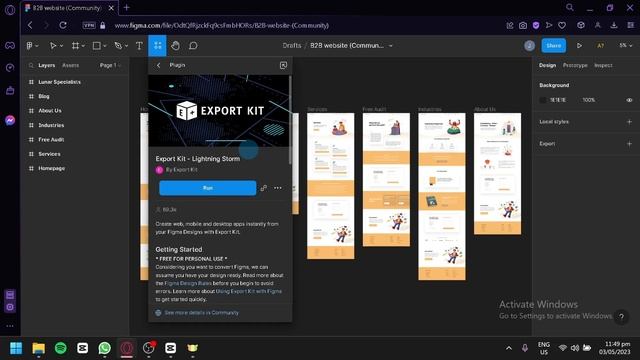Image resolution: width=640 pixels, height=360 pixels.
Task: Add a local style with plus
Action: pyautogui.click(x=629, y=122)
